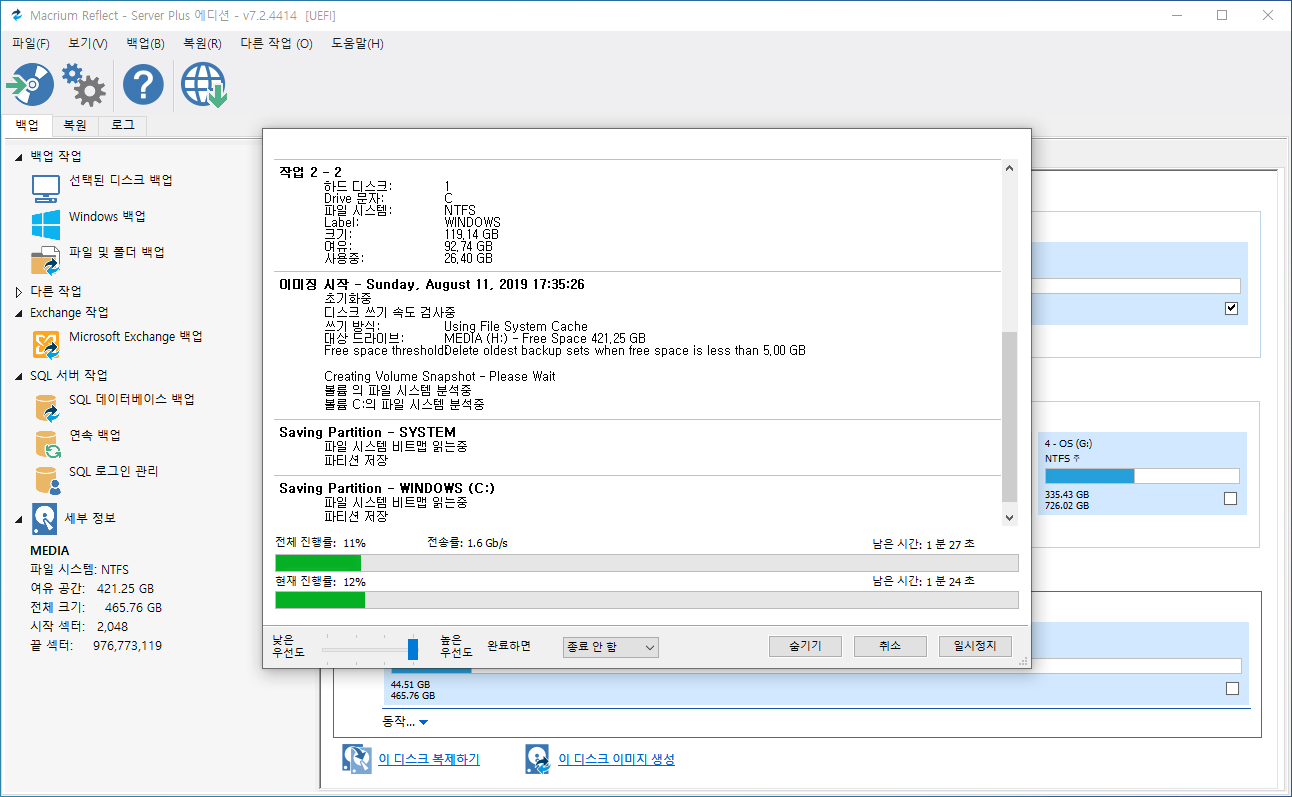
Task: Toggle checkbox for 4 - OS (G:) partition
Action: (1231, 498)
